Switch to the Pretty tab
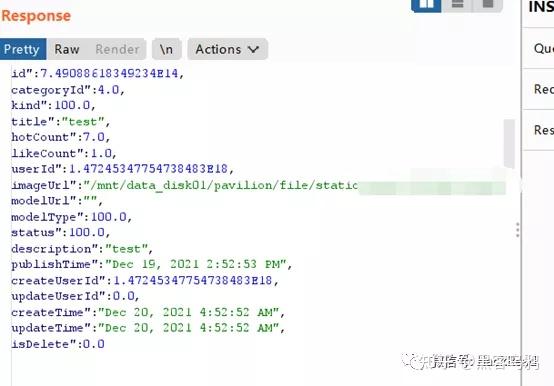The image size is (554, 386). pos(23,49)
